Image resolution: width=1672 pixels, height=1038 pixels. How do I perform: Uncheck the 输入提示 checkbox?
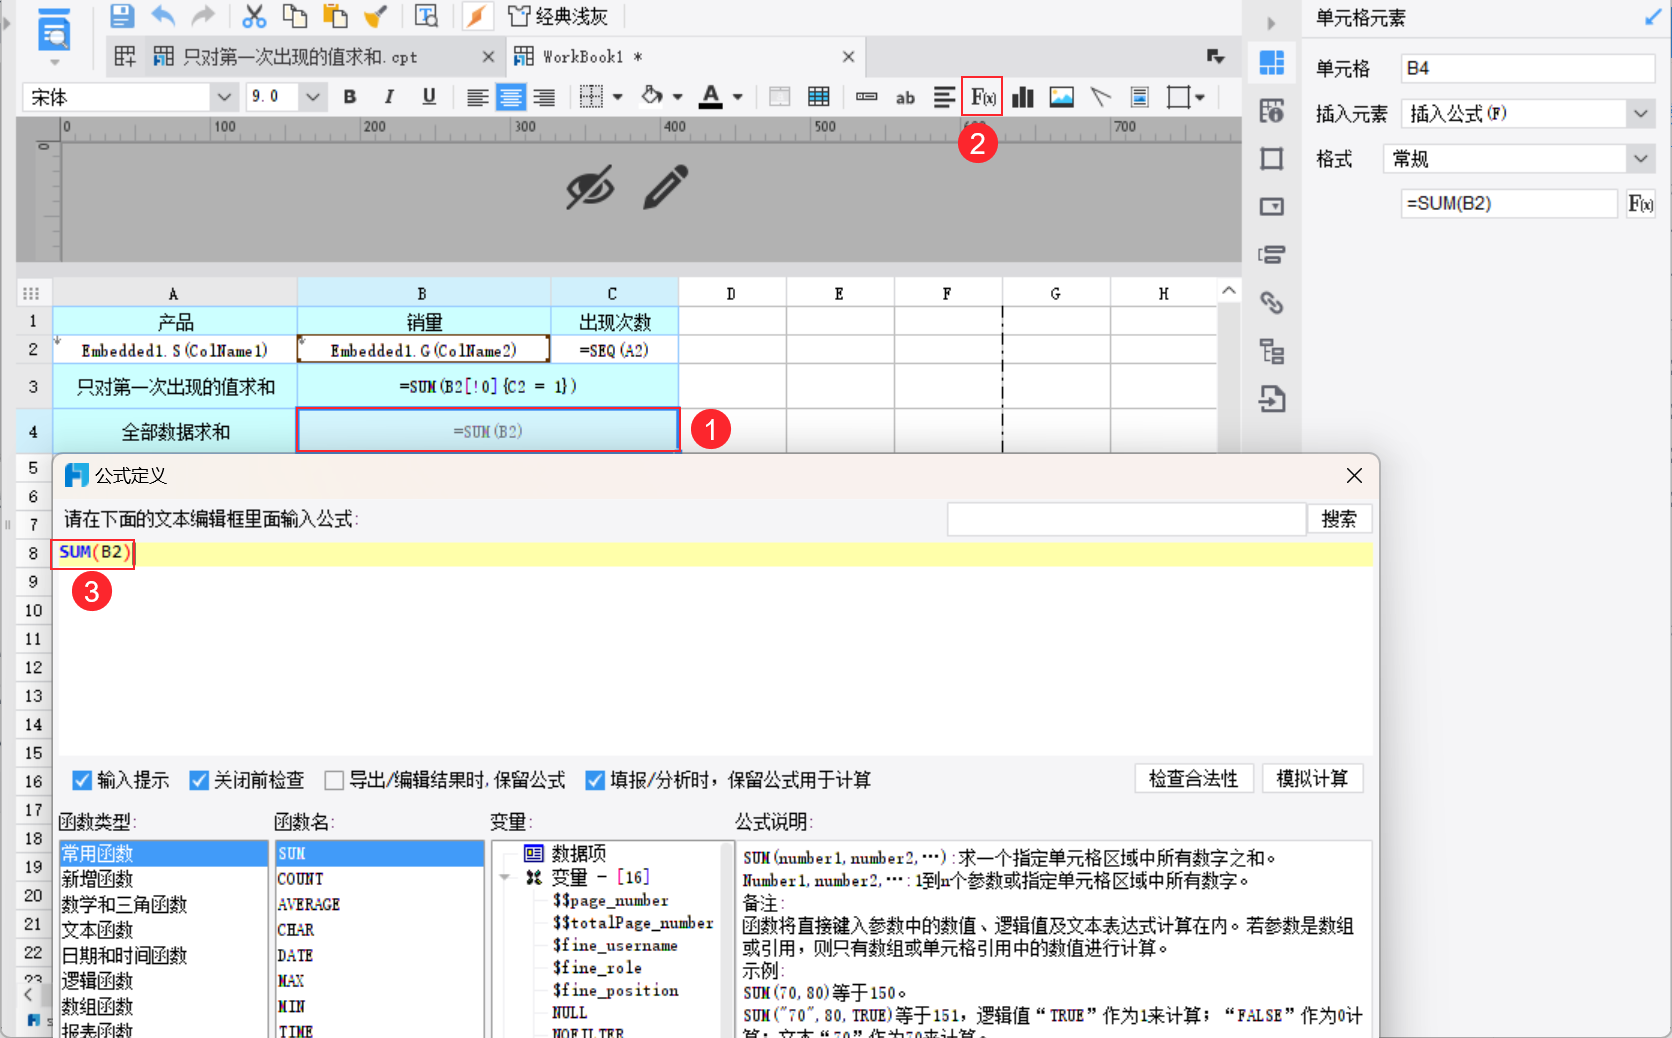82,780
